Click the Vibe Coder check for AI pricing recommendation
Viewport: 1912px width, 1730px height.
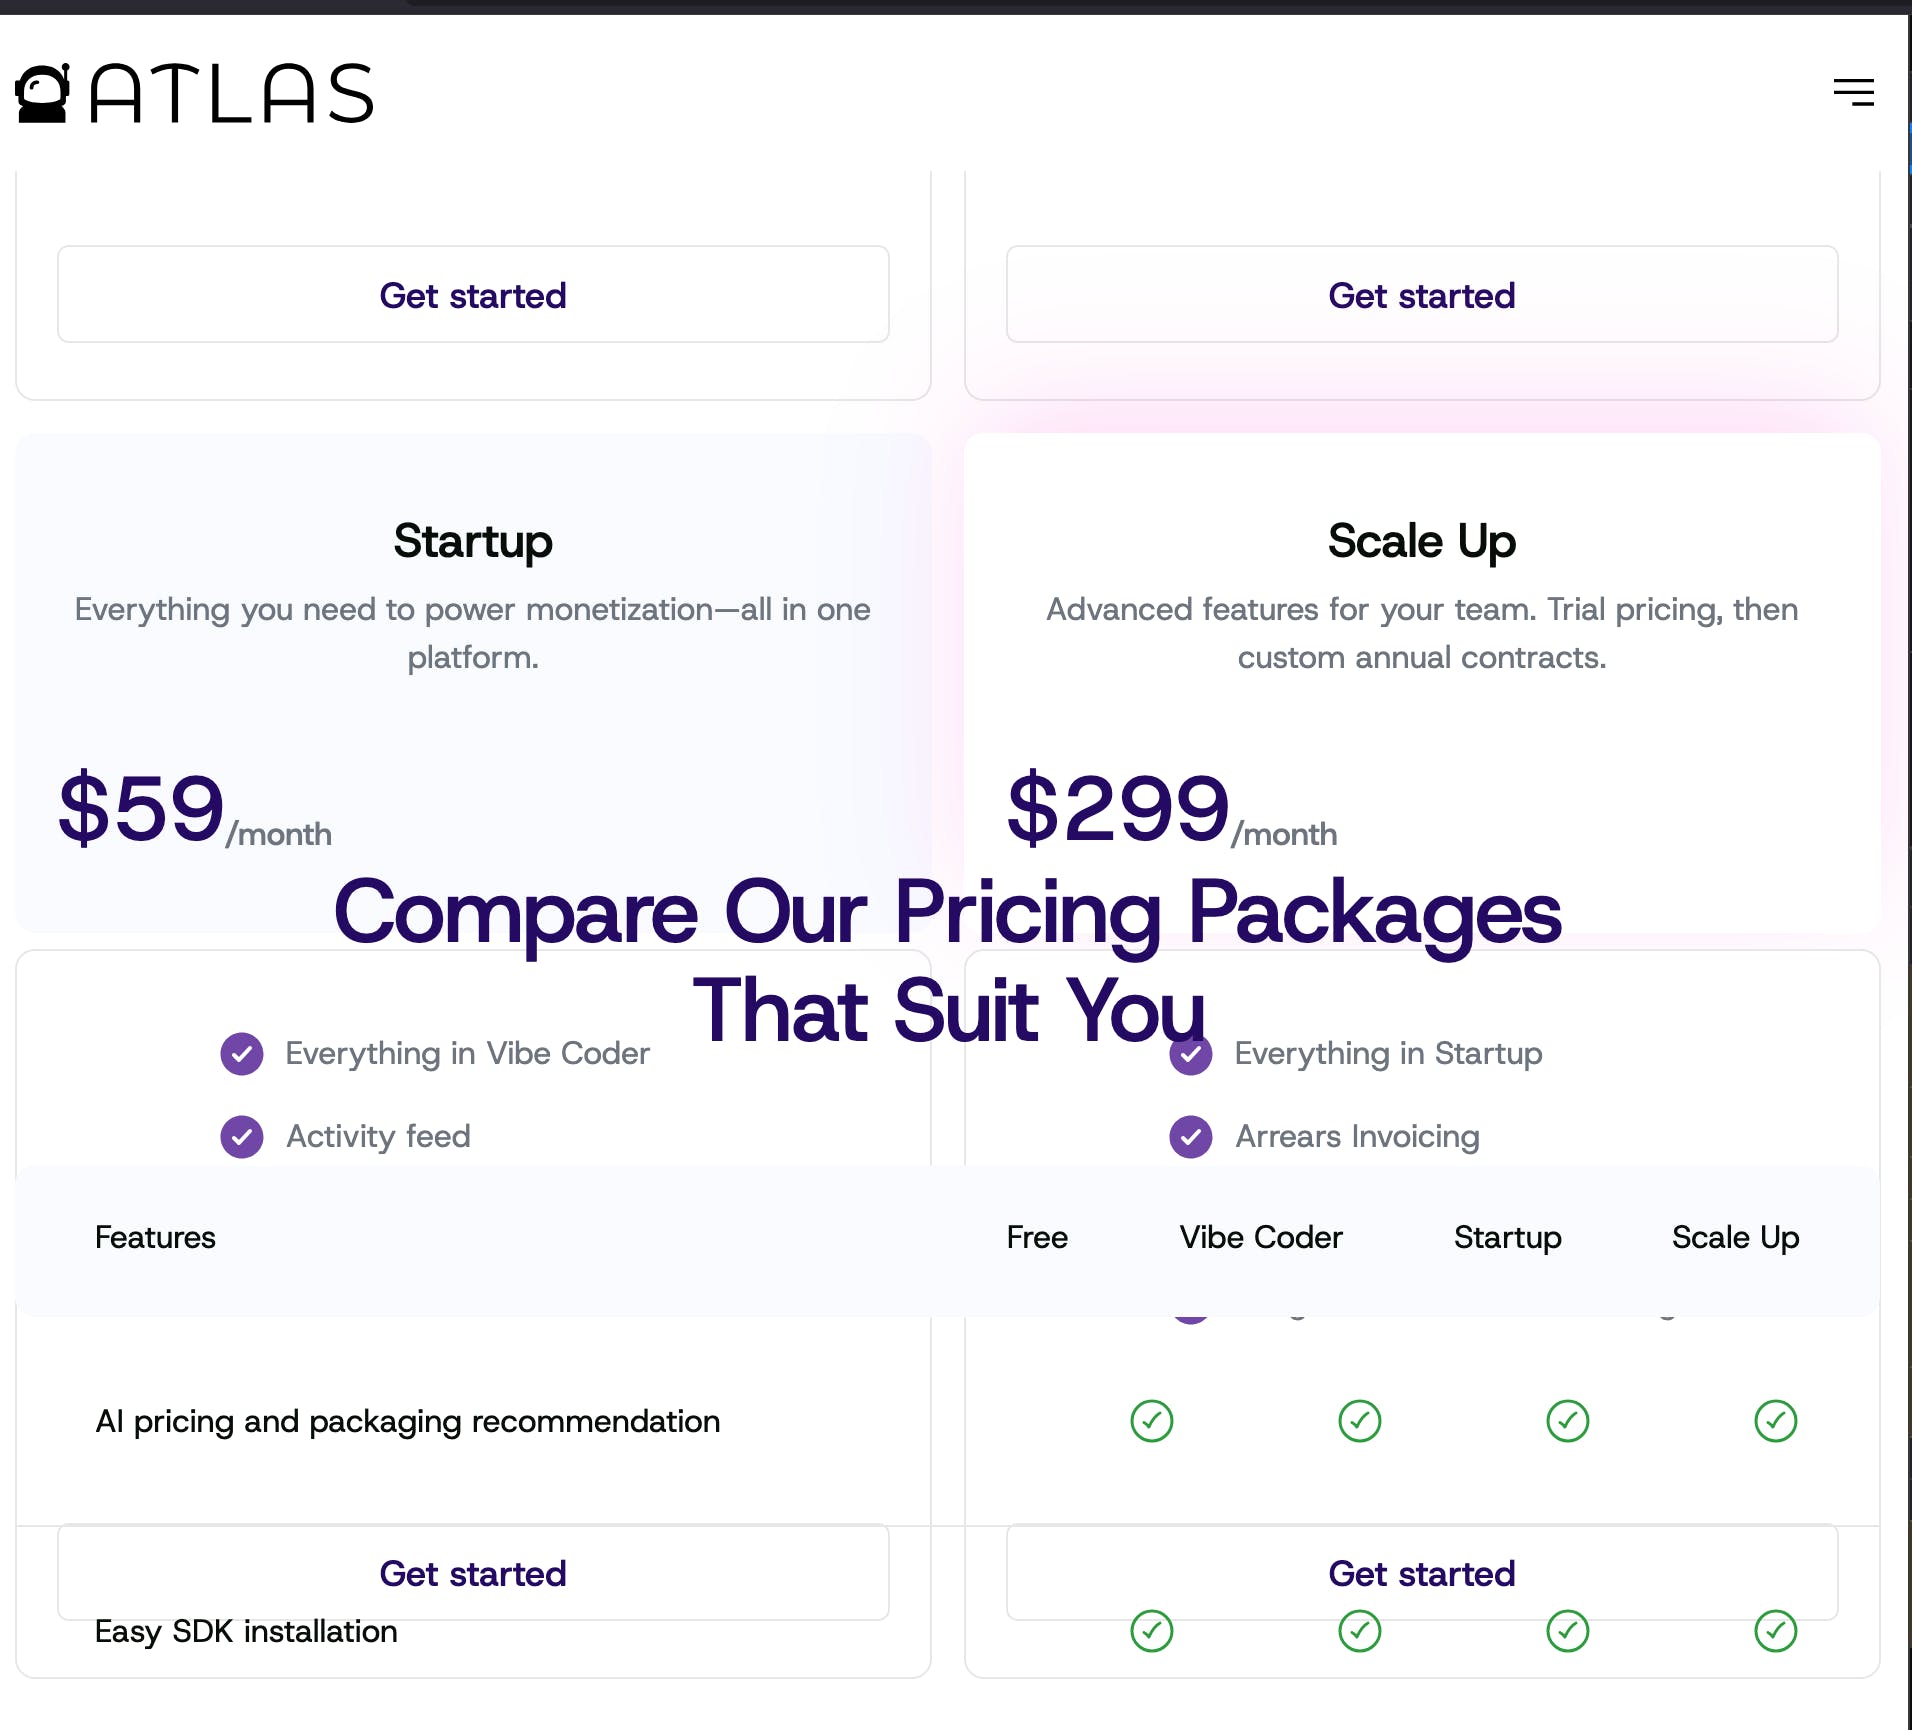click(x=1360, y=1421)
